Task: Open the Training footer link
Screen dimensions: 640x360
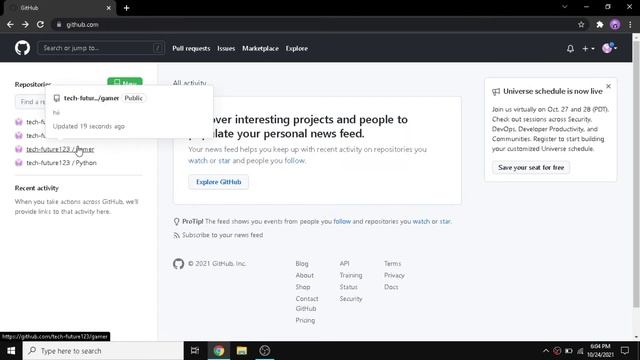Action: click(x=351, y=276)
